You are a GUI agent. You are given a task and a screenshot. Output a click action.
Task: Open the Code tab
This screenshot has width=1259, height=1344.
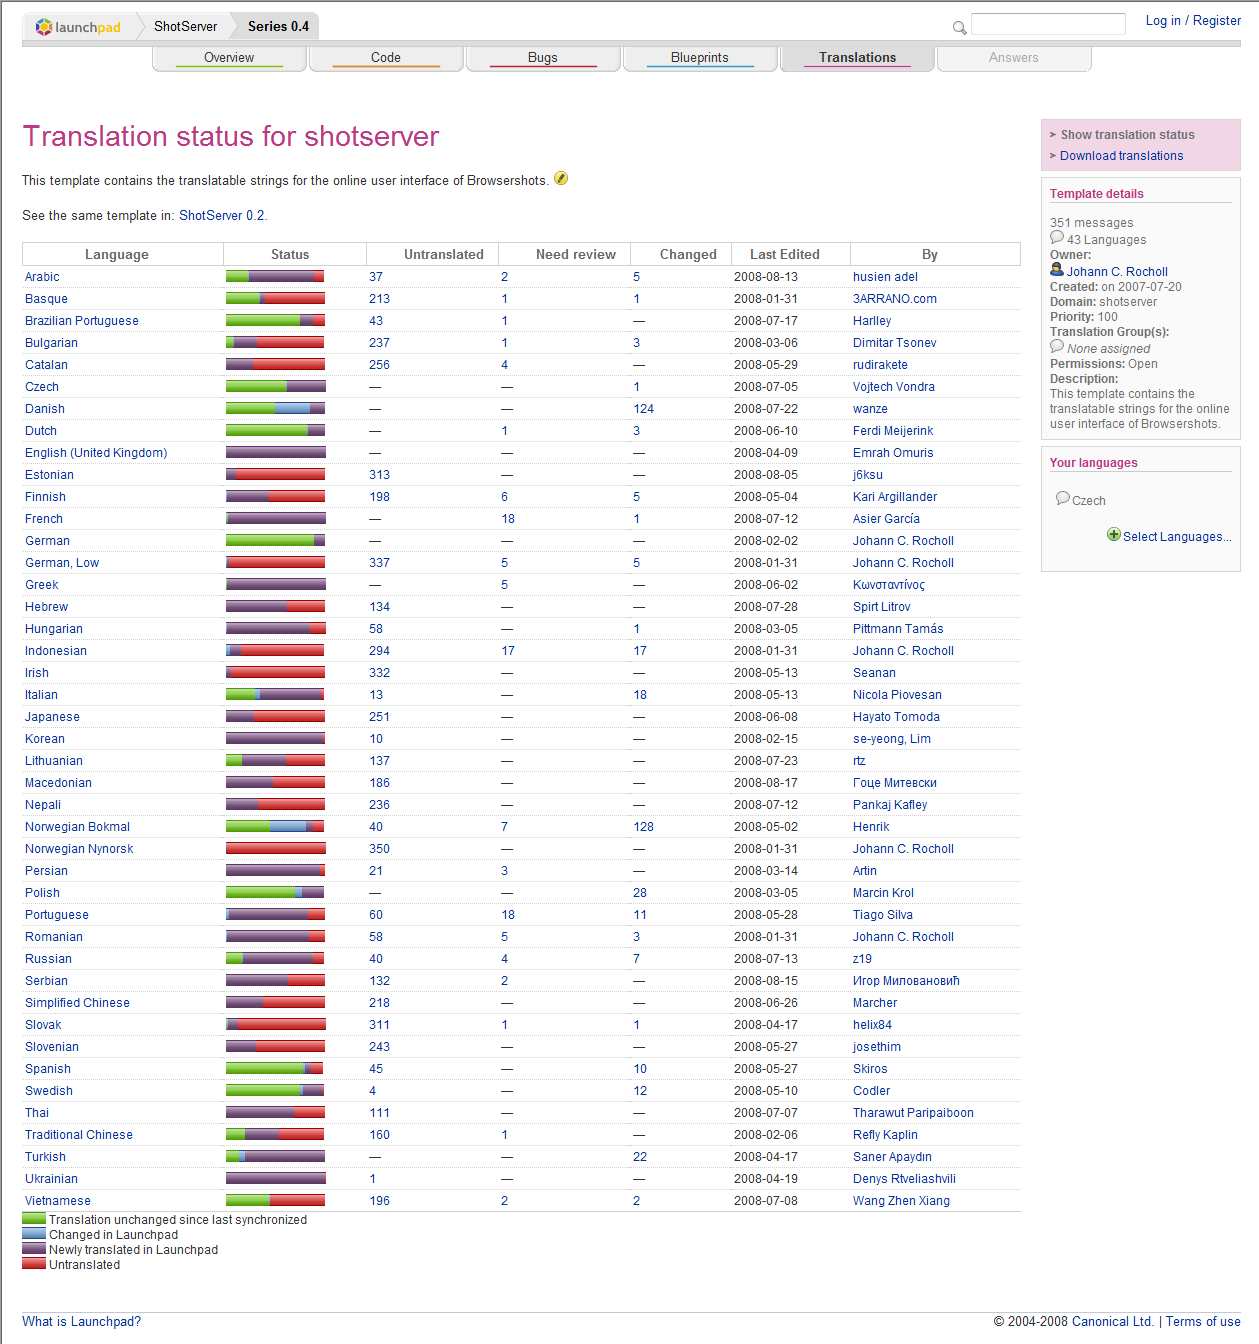386,58
